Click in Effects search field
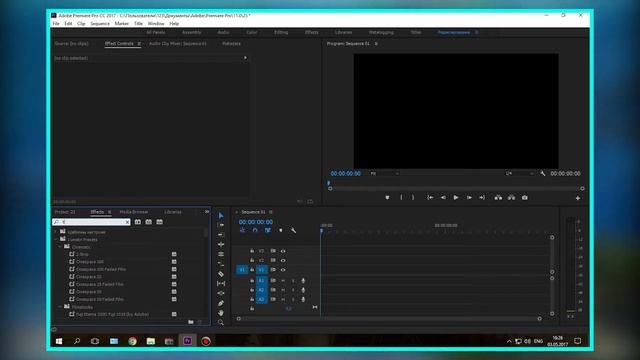 pyautogui.click(x=91, y=222)
